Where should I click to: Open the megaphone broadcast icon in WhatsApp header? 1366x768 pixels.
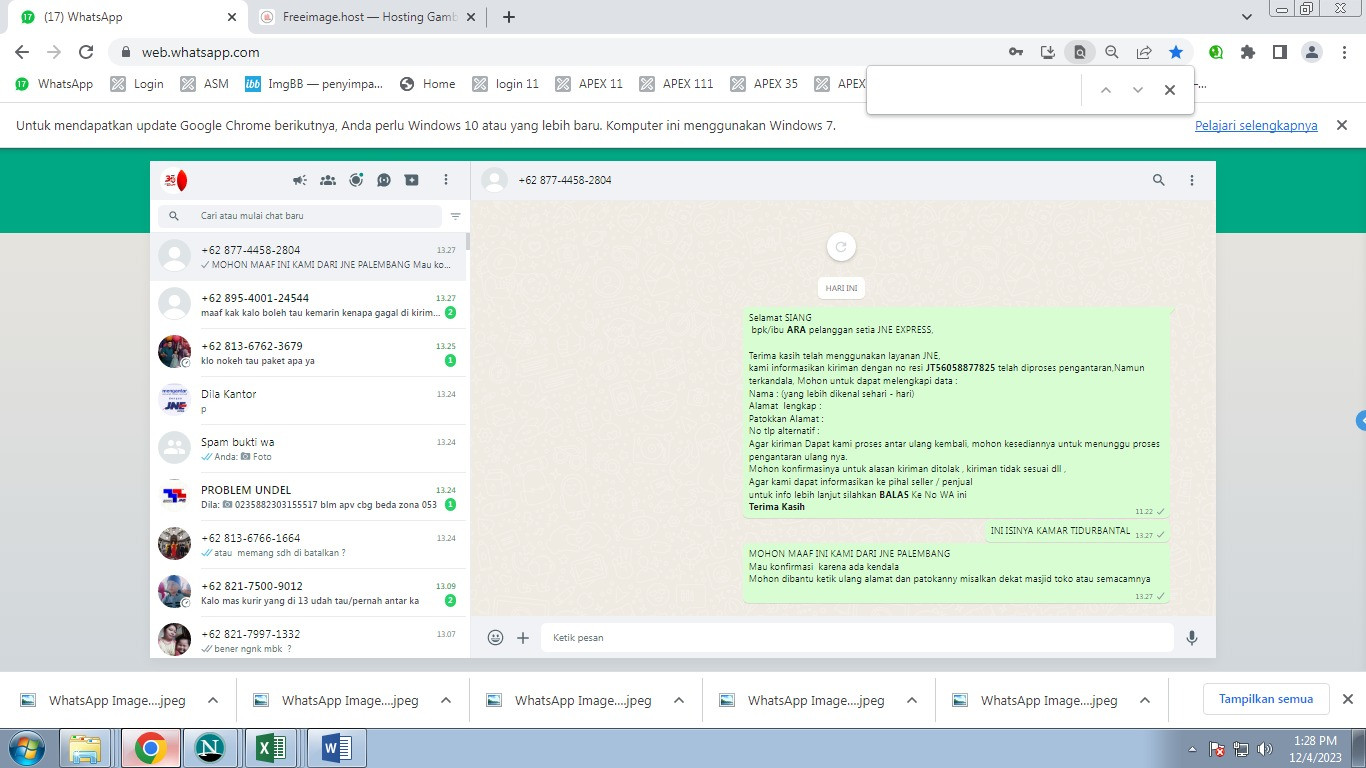point(299,180)
